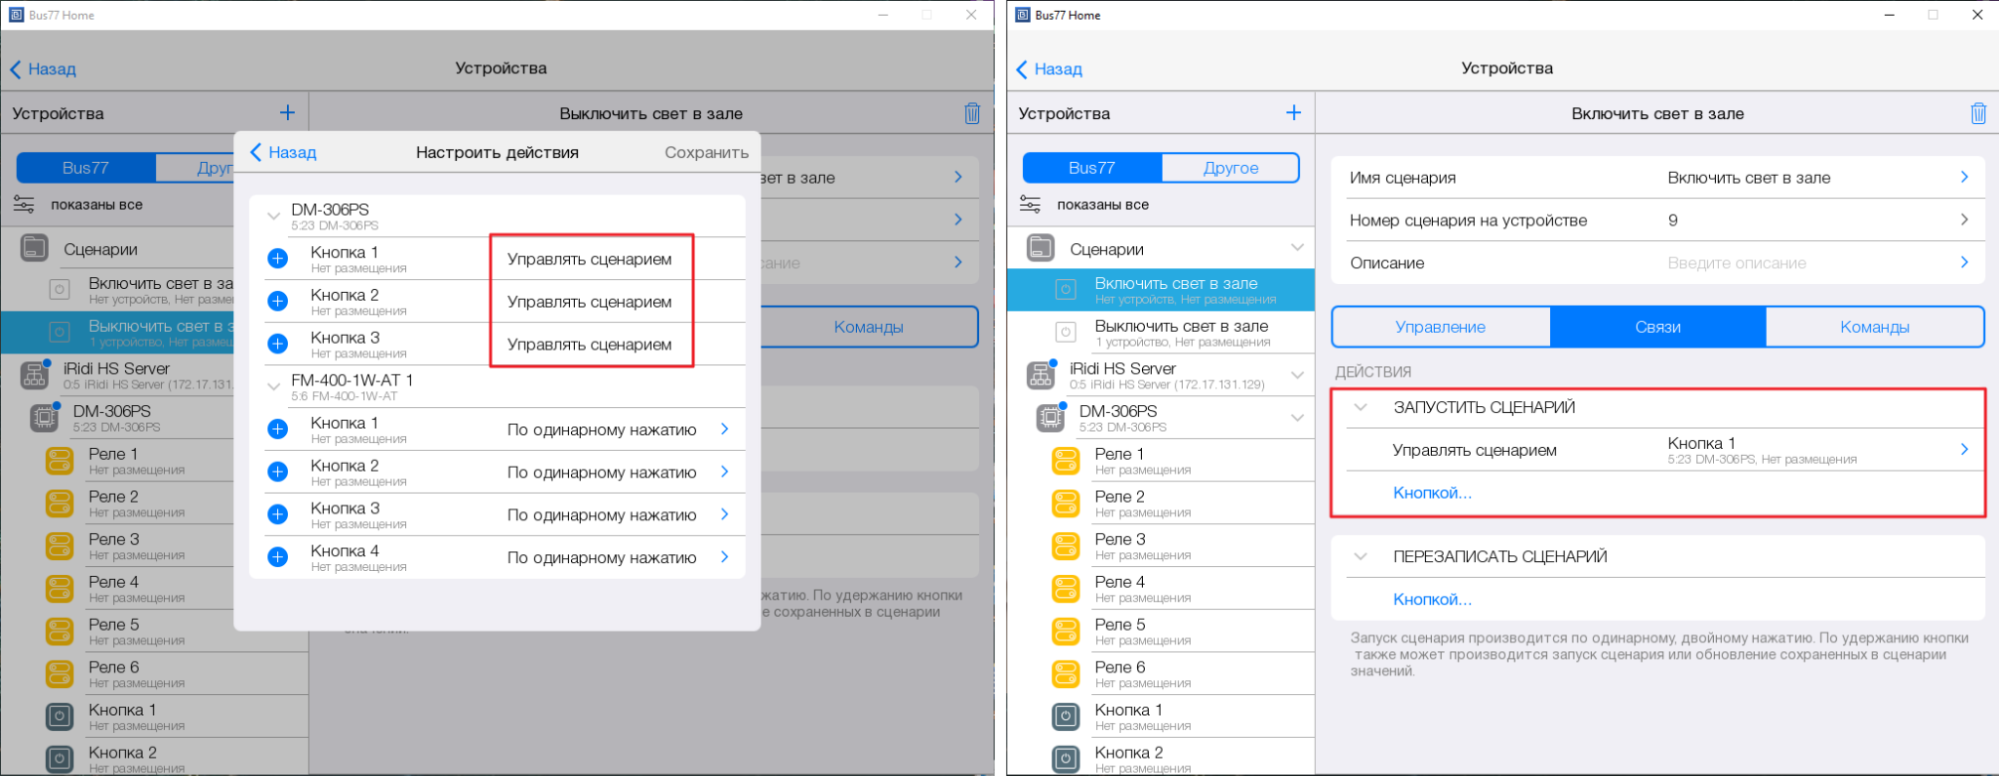Viewport: 1999px width, 776px height.
Task: Click the Реле 5 relay icon in right window
Action: point(1066,632)
